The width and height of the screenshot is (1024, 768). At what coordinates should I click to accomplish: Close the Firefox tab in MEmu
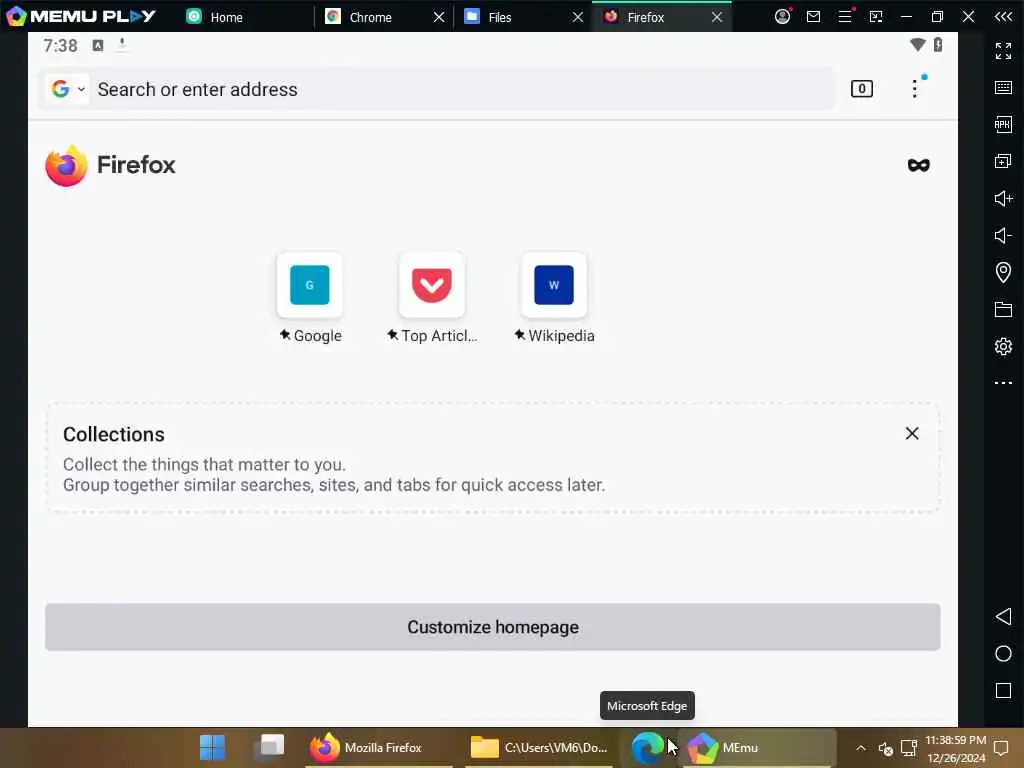click(x=716, y=17)
